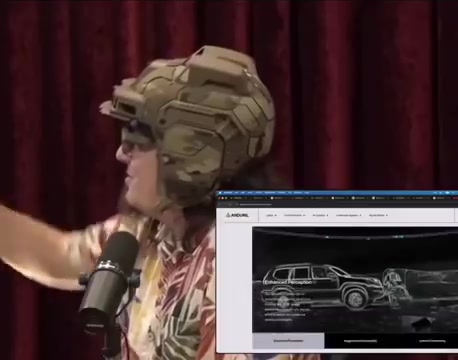Click the Anduril logo in the website header
The width and height of the screenshot is (458, 360).
point(237,215)
